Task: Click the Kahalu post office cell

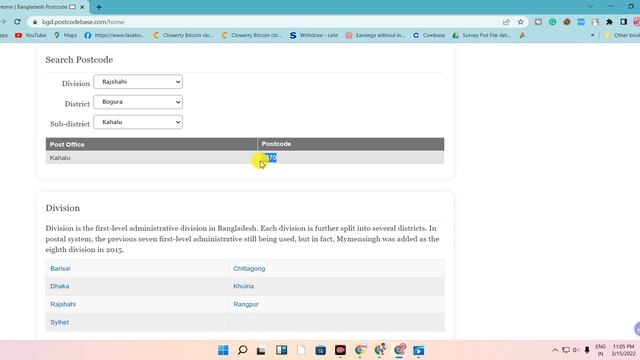Action: pyautogui.click(x=151, y=158)
